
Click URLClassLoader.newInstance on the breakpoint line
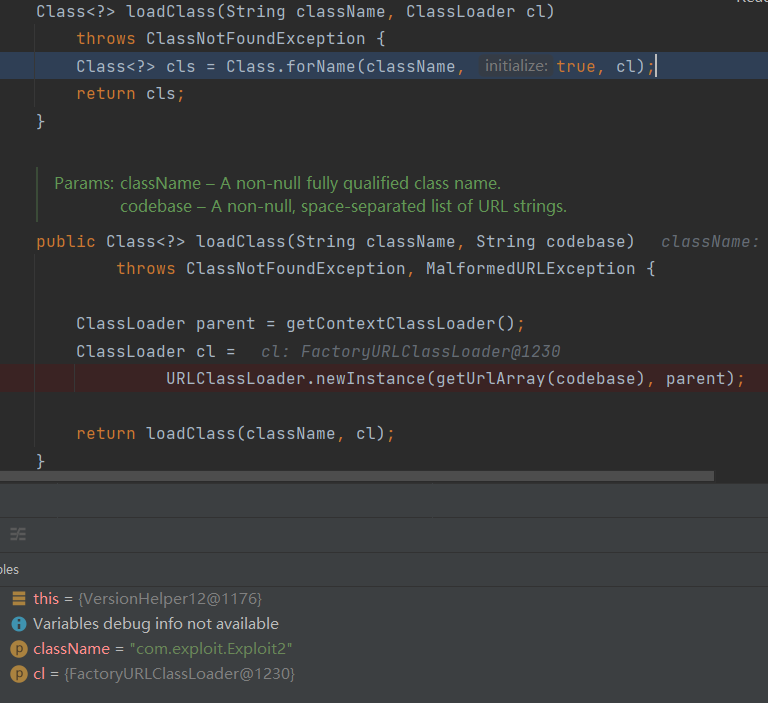point(296,379)
